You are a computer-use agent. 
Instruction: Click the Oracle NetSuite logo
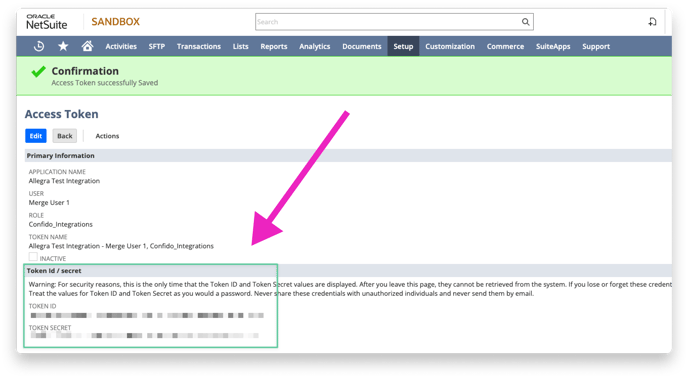tap(47, 22)
